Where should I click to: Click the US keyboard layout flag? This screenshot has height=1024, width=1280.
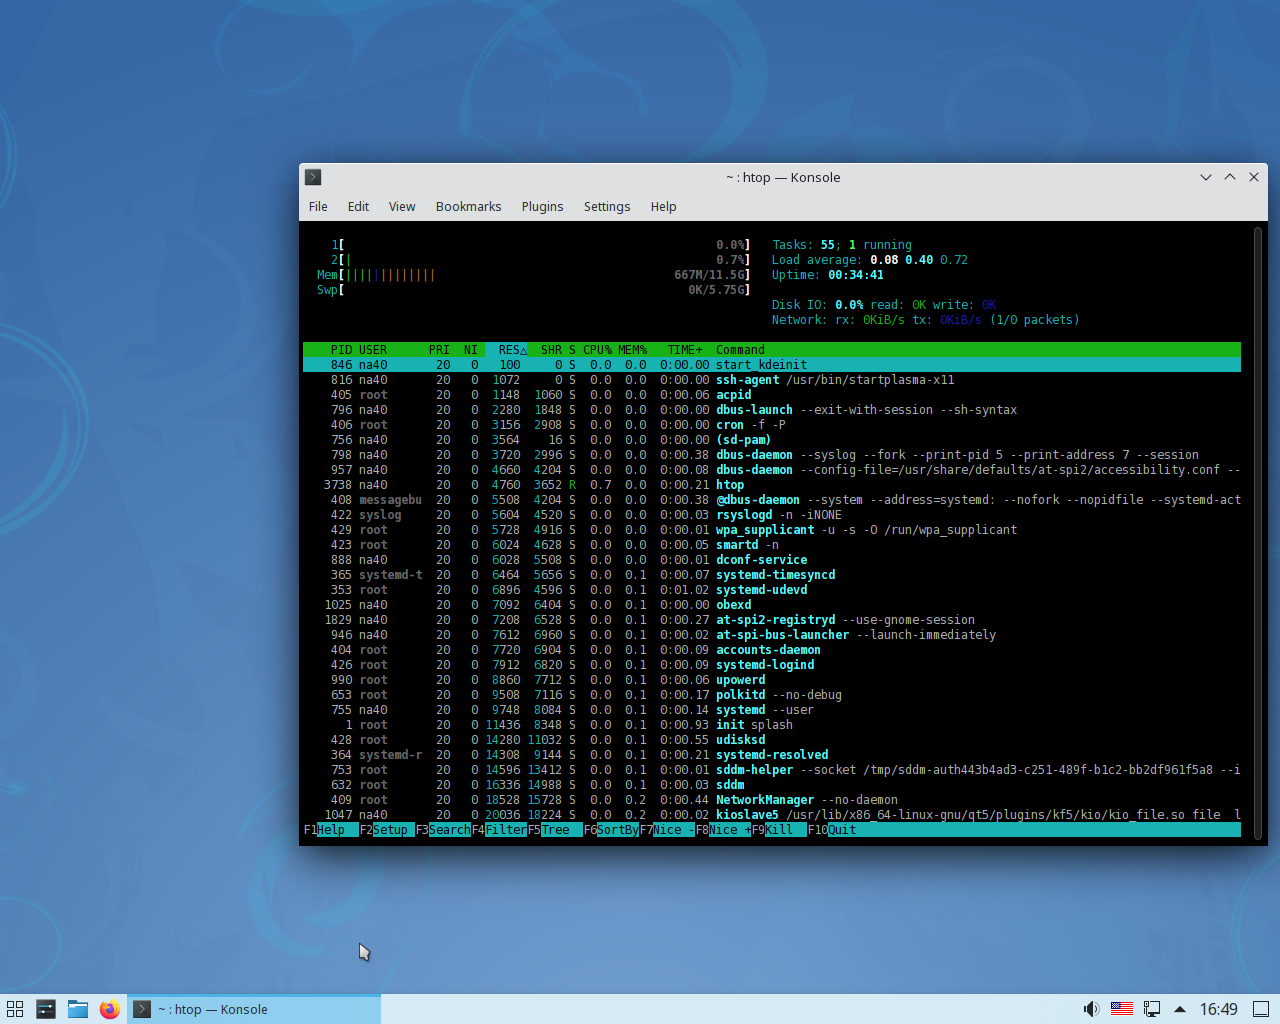[1122, 1009]
